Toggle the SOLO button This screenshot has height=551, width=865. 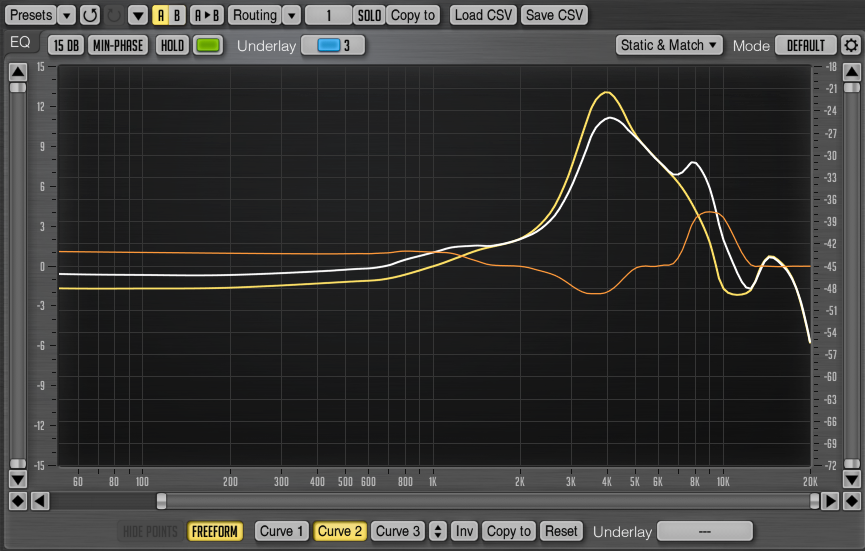(x=369, y=15)
